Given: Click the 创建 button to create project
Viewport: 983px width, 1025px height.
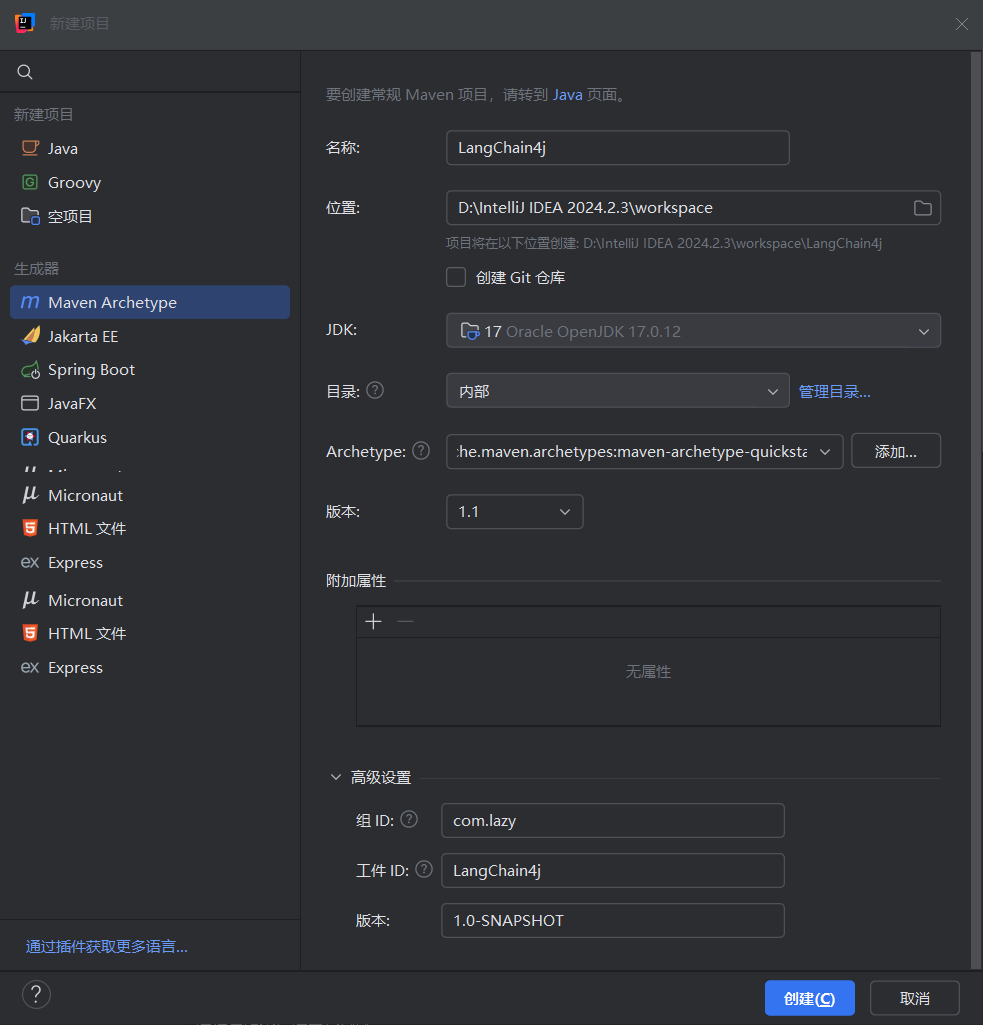Looking at the screenshot, I should point(809,998).
